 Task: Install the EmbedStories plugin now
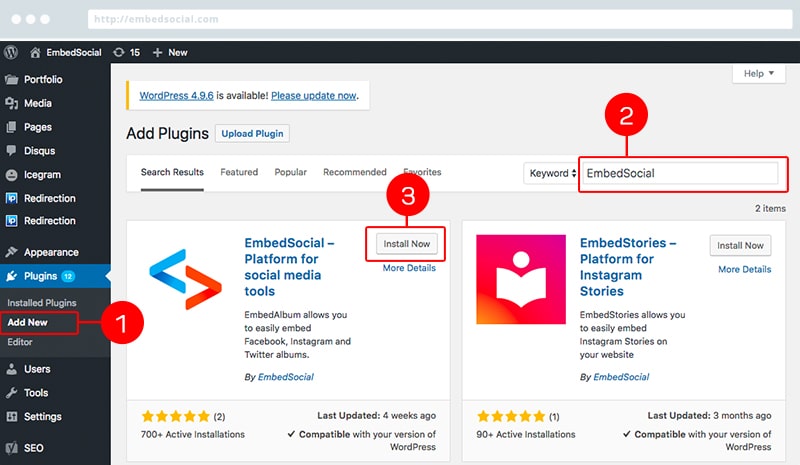tap(740, 246)
